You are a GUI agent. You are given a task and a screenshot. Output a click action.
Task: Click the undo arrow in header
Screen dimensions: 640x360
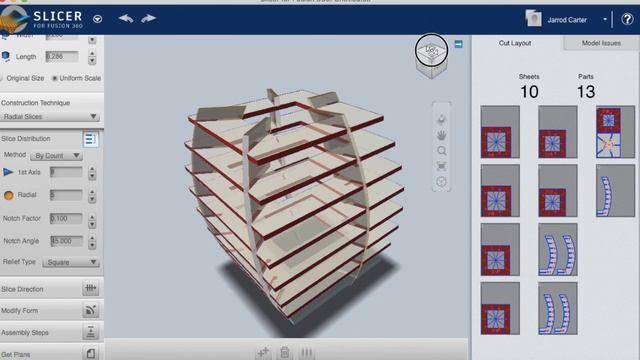tap(126, 18)
